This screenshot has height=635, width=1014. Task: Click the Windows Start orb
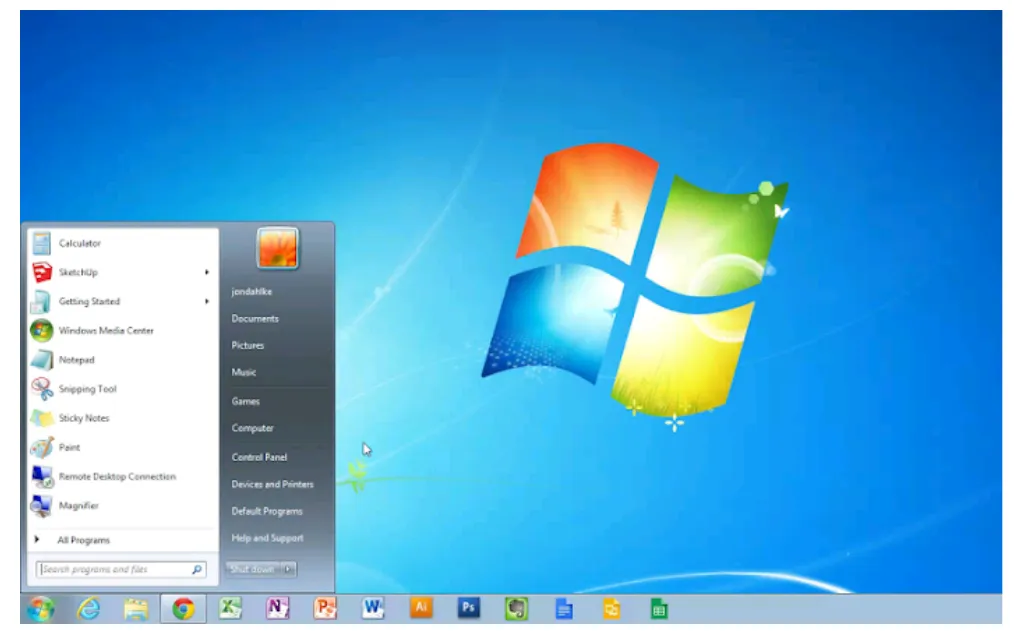(x=41, y=608)
